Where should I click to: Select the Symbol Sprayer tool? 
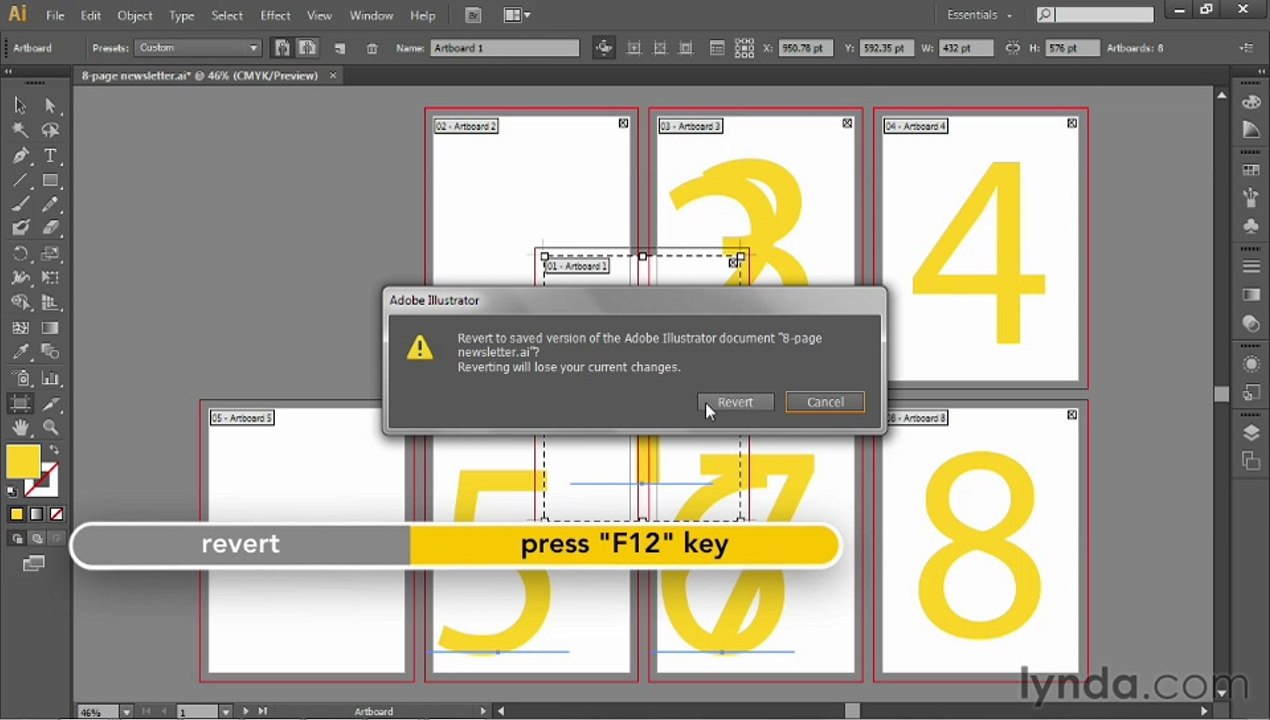(x=20, y=379)
